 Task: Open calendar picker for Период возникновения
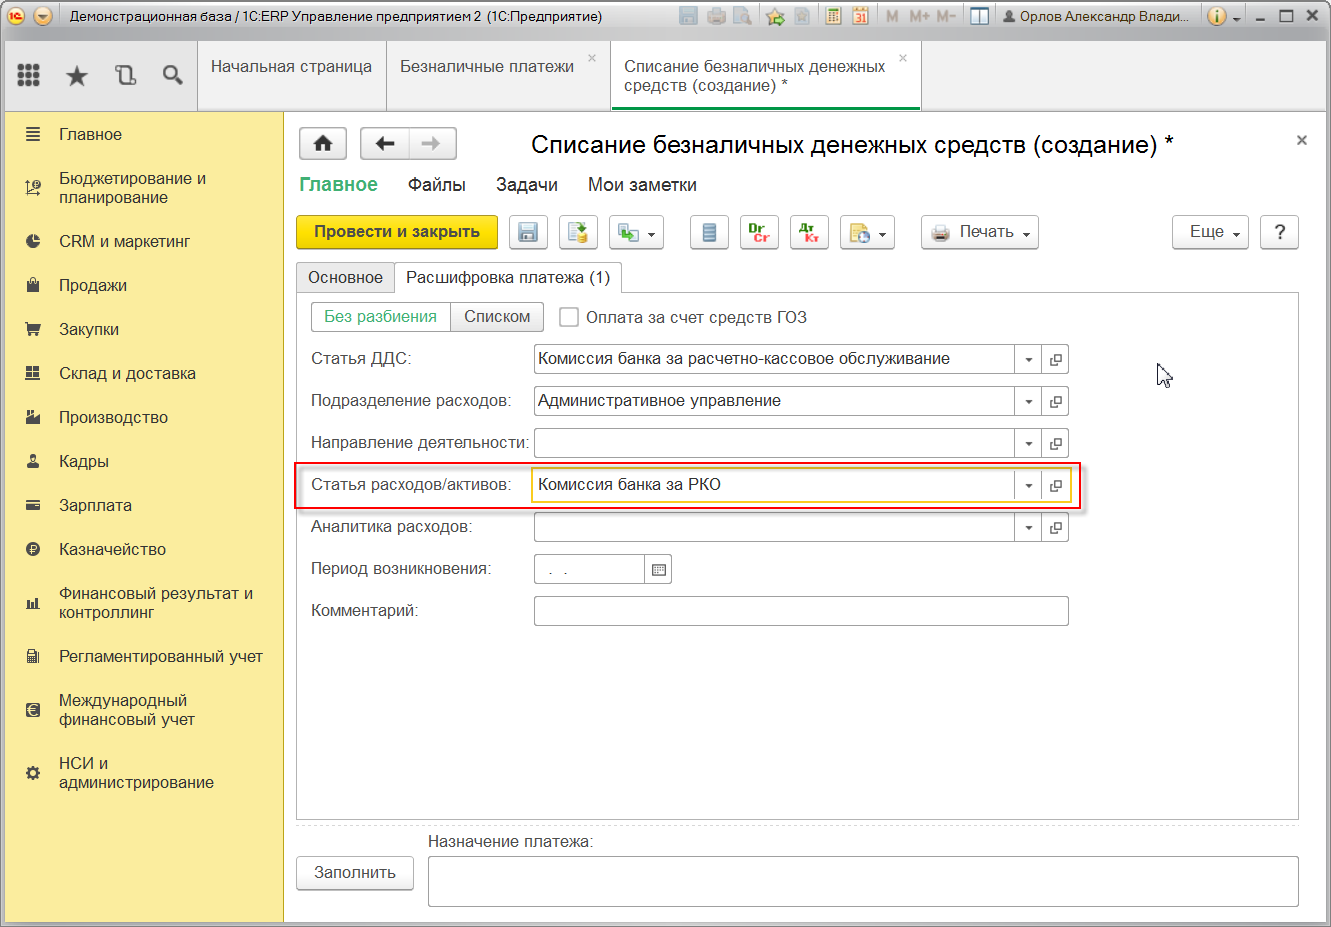pos(658,569)
